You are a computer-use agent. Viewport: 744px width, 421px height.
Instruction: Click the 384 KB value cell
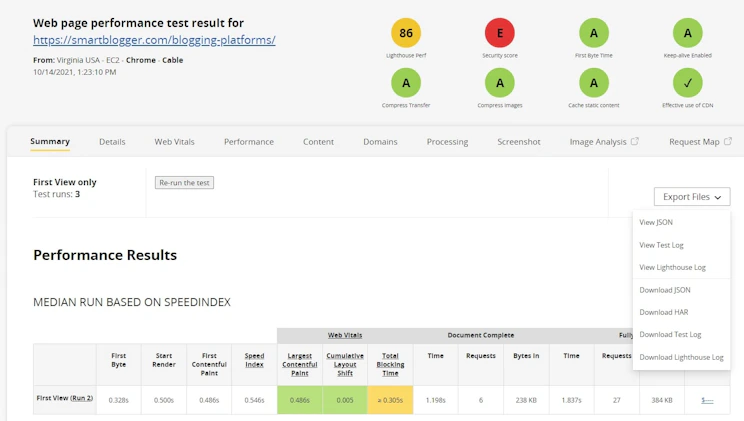pos(662,400)
